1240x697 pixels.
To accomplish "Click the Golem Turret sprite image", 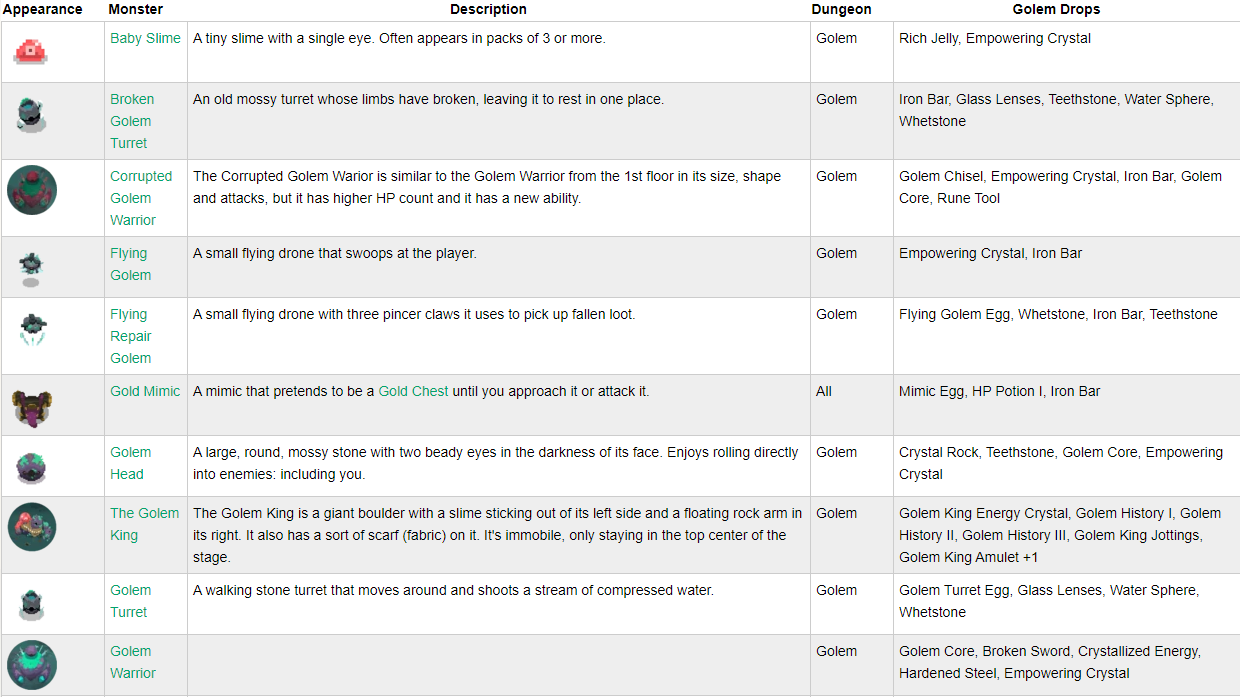I will pyautogui.click(x=31, y=604).
